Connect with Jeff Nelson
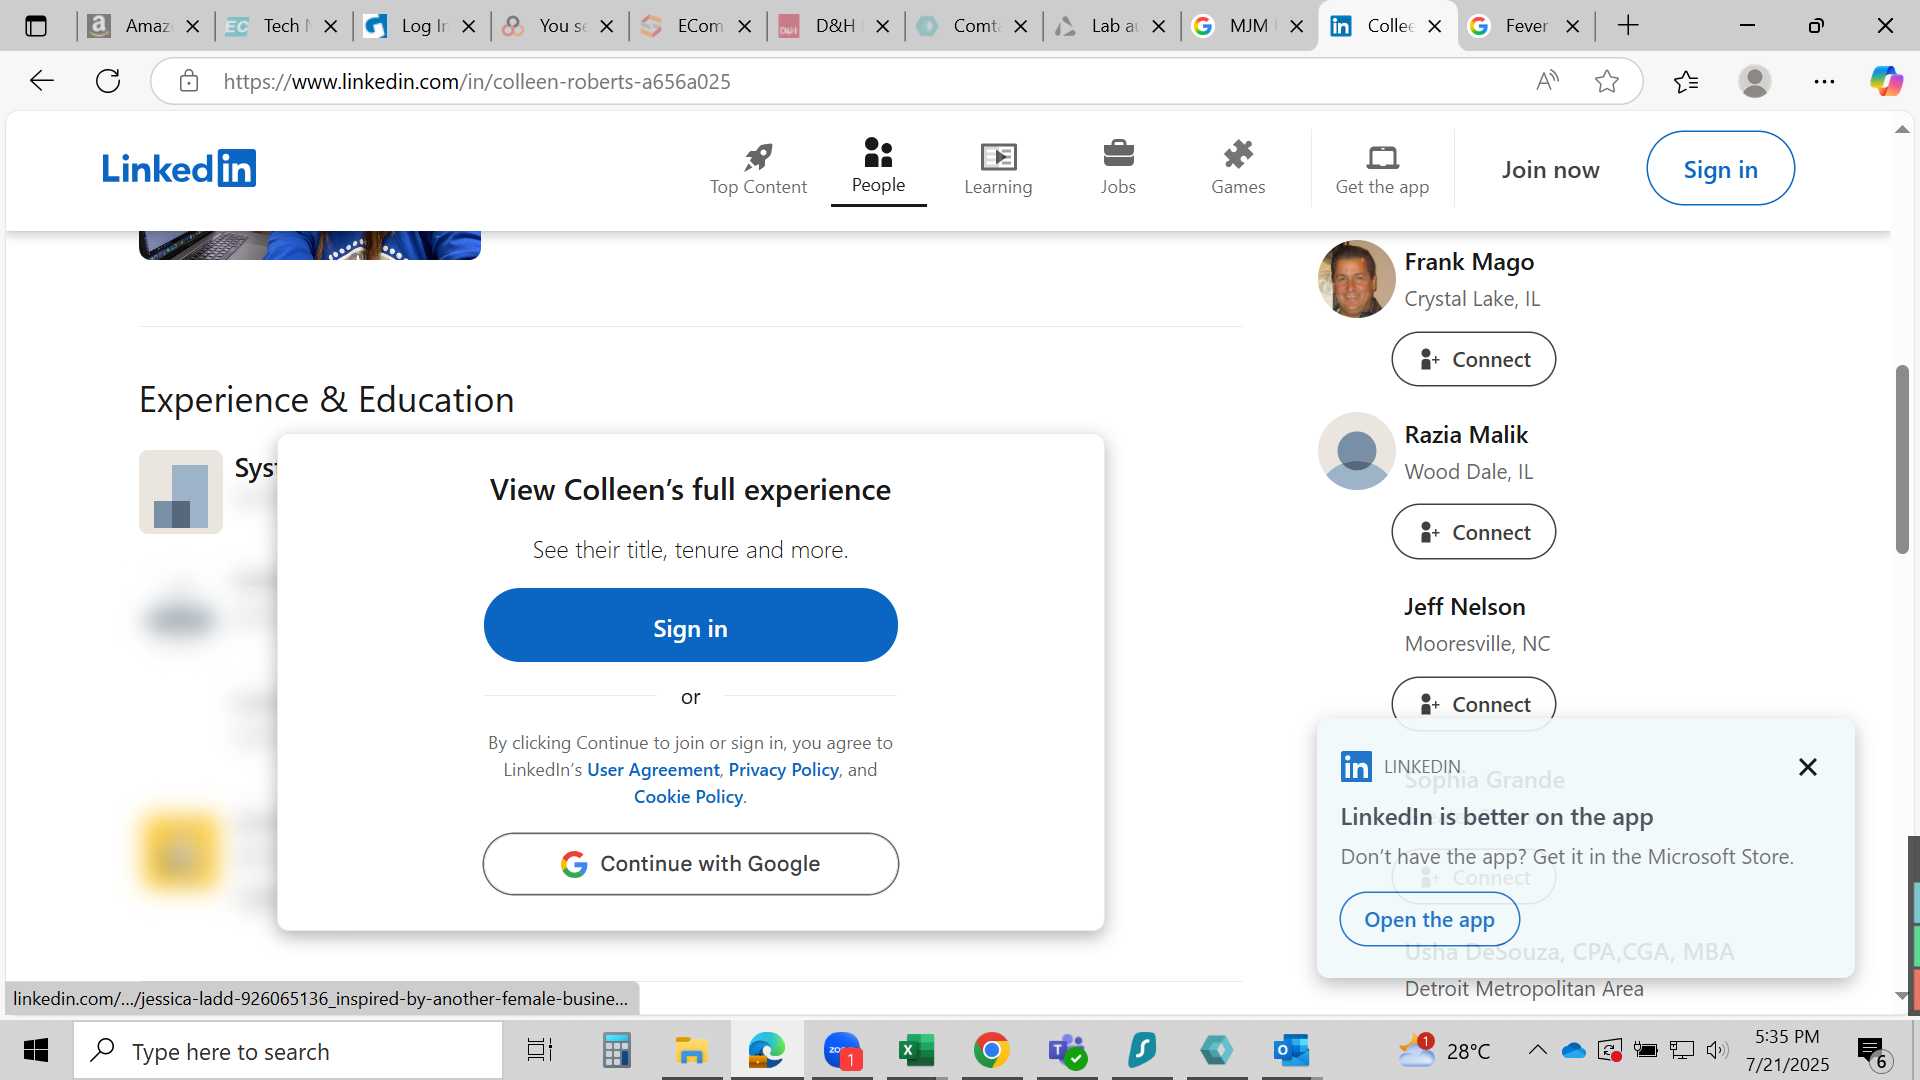The width and height of the screenshot is (1920, 1080). tap(1473, 704)
